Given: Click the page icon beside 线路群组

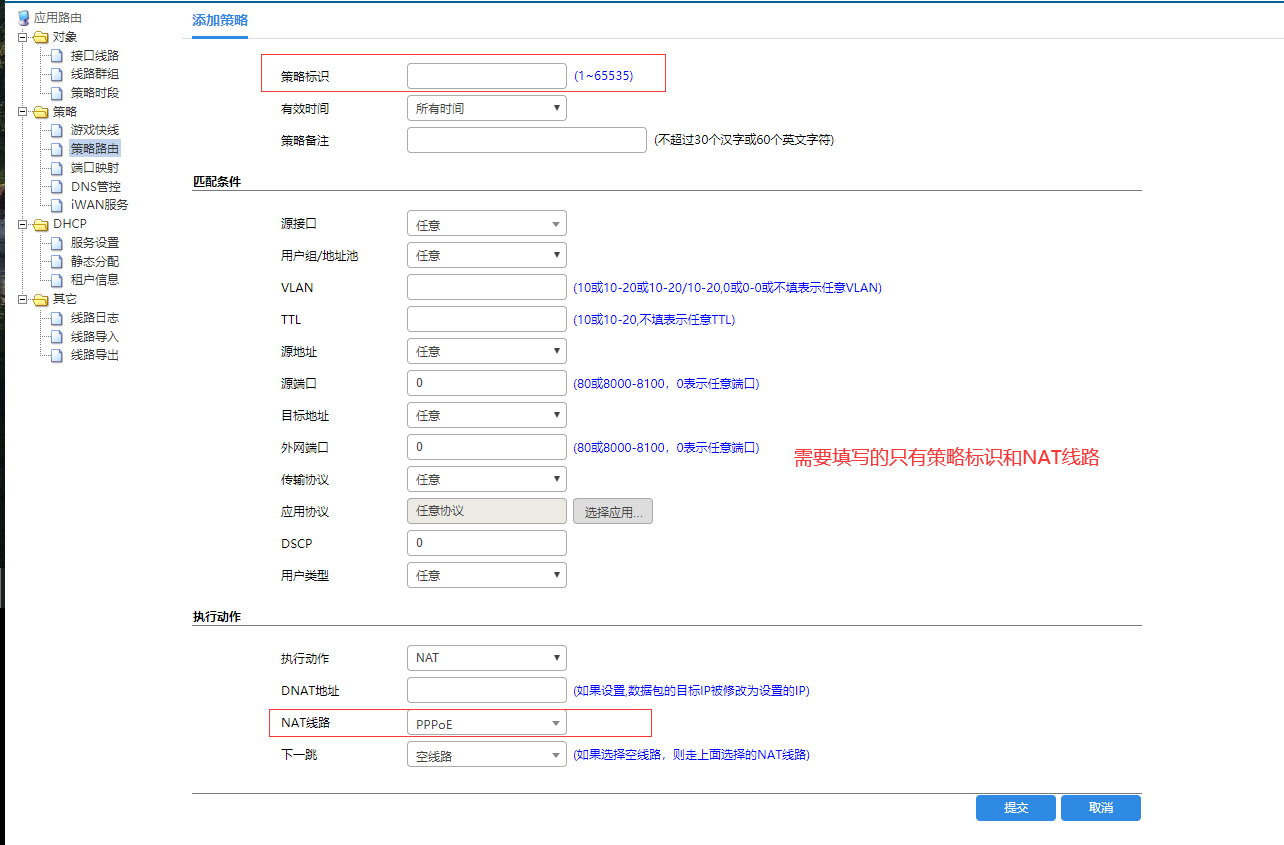Looking at the screenshot, I should (59, 74).
